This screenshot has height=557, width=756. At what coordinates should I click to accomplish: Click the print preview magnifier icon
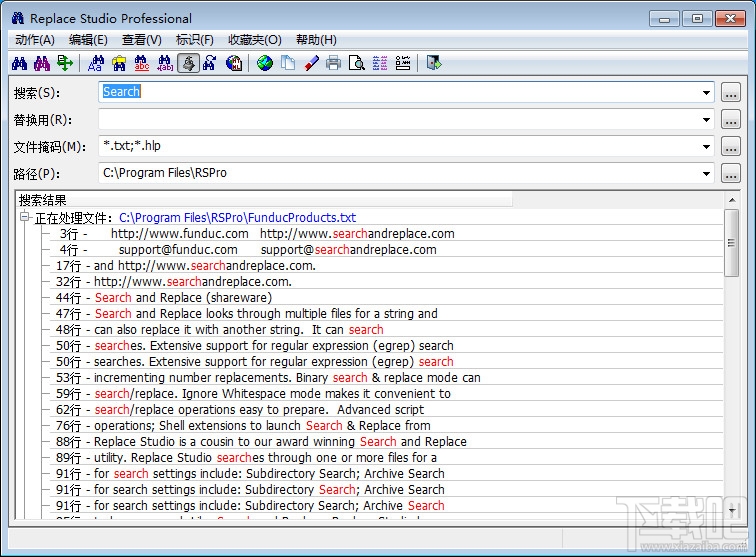(356, 63)
